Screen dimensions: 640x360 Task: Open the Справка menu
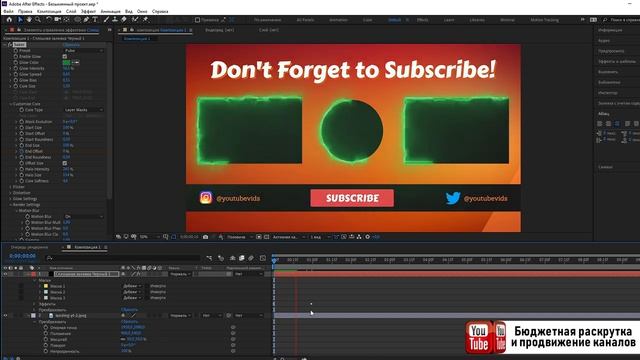point(160,11)
